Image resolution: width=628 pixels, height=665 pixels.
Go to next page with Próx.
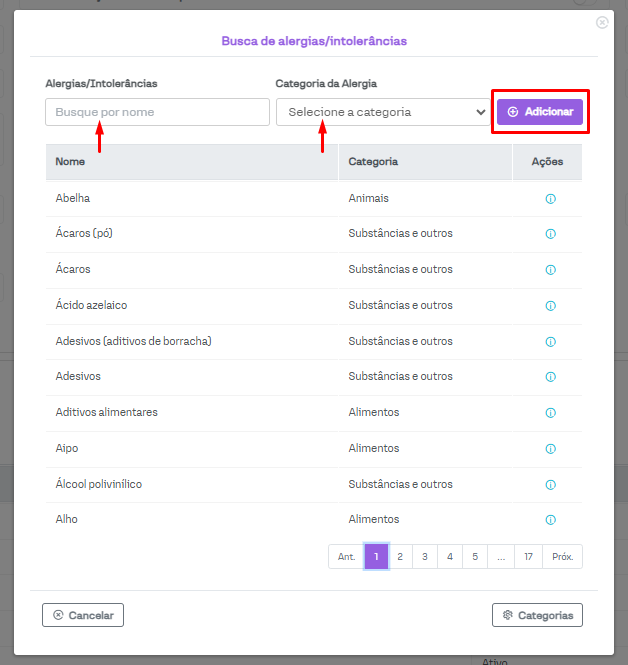(x=562, y=557)
